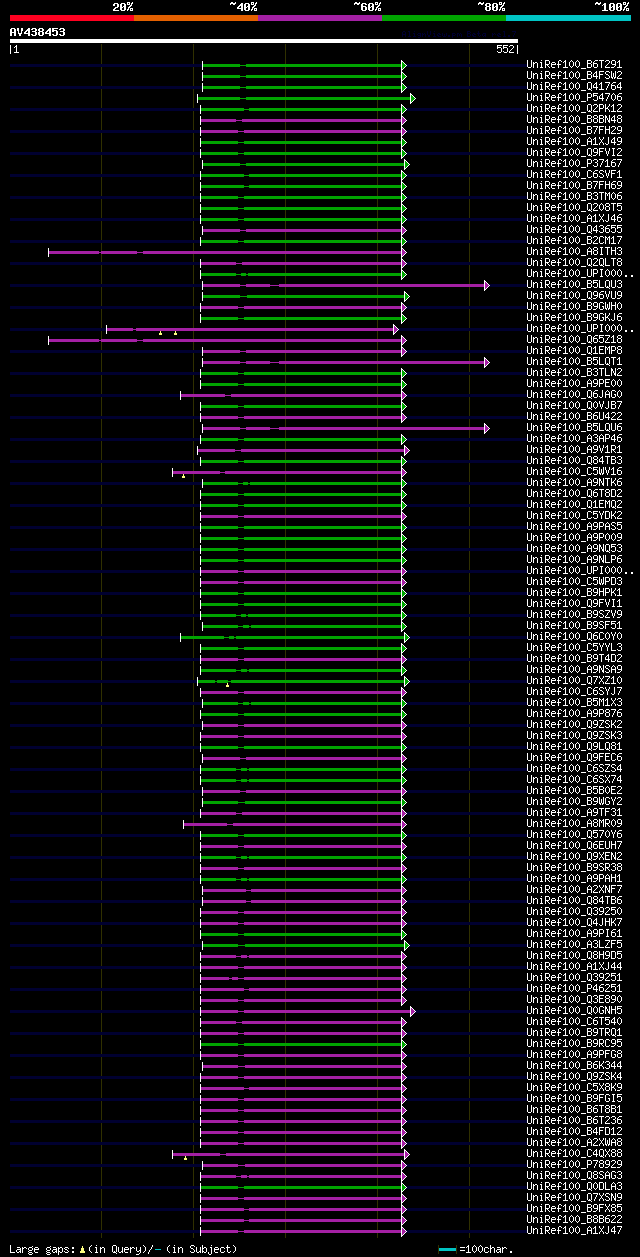Select the UniRef100_B9GKJ6 label

pyautogui.click(x=573, y=318)
